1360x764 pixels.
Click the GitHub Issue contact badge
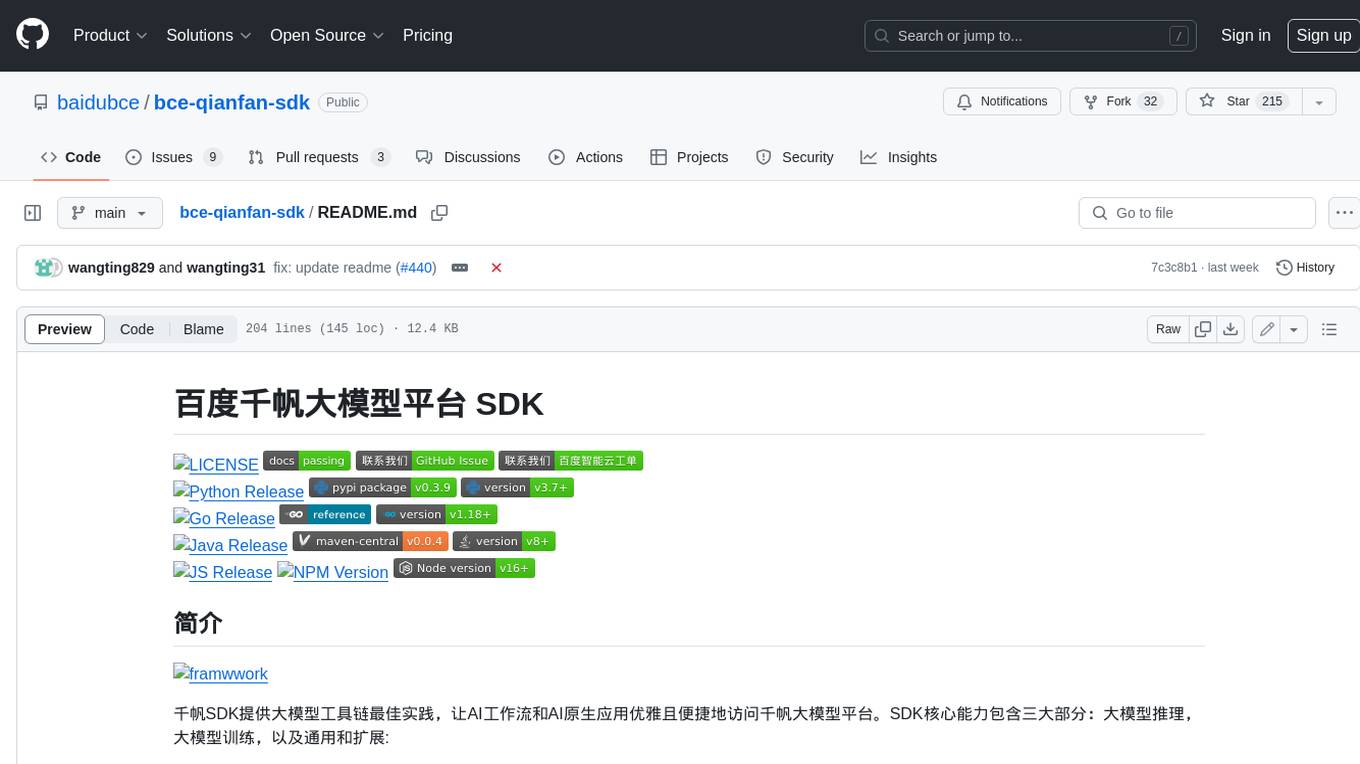[x=425, y=460]
